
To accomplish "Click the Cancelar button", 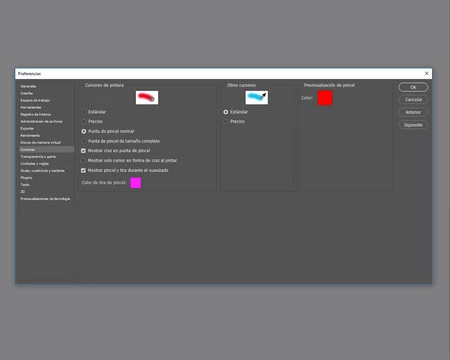I will (413, 100).
